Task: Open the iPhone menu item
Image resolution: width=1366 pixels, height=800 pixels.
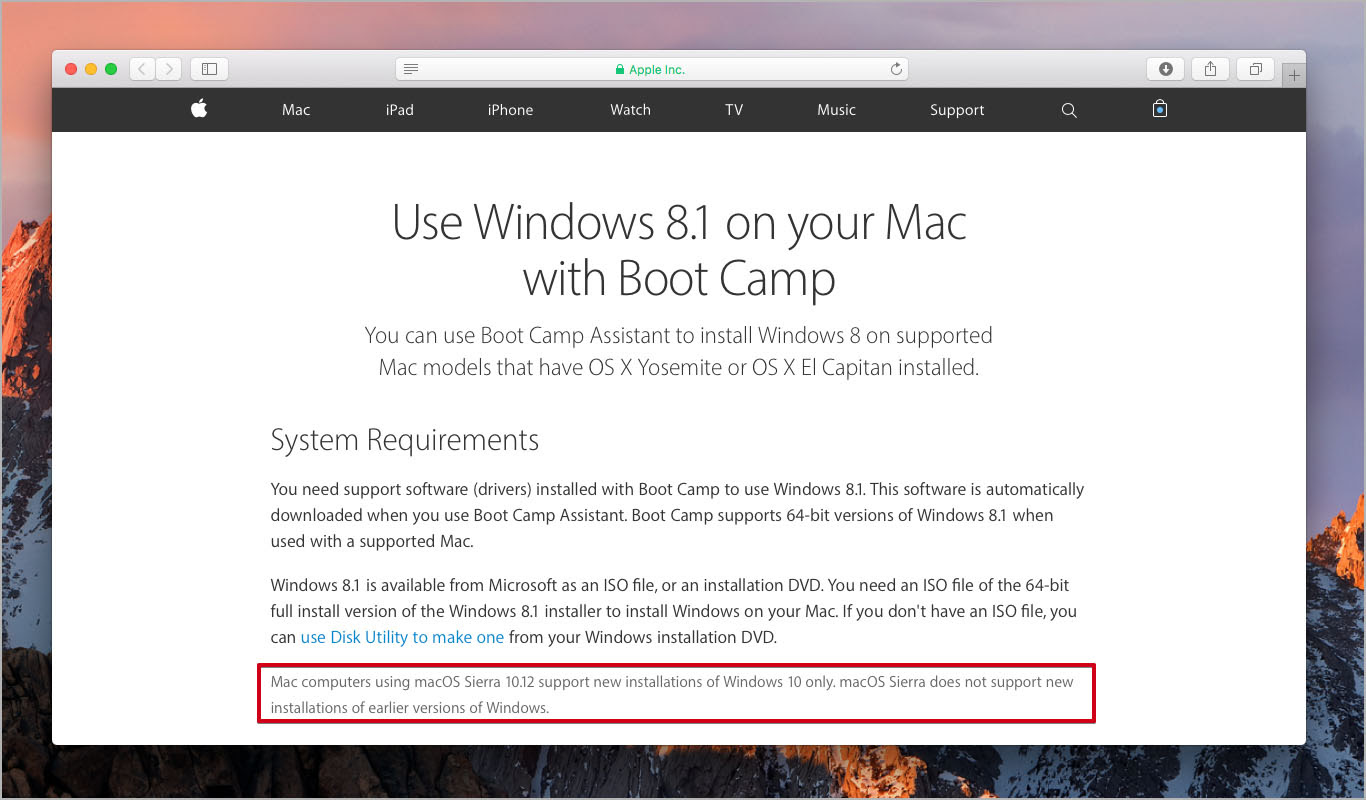Action: 510,110
